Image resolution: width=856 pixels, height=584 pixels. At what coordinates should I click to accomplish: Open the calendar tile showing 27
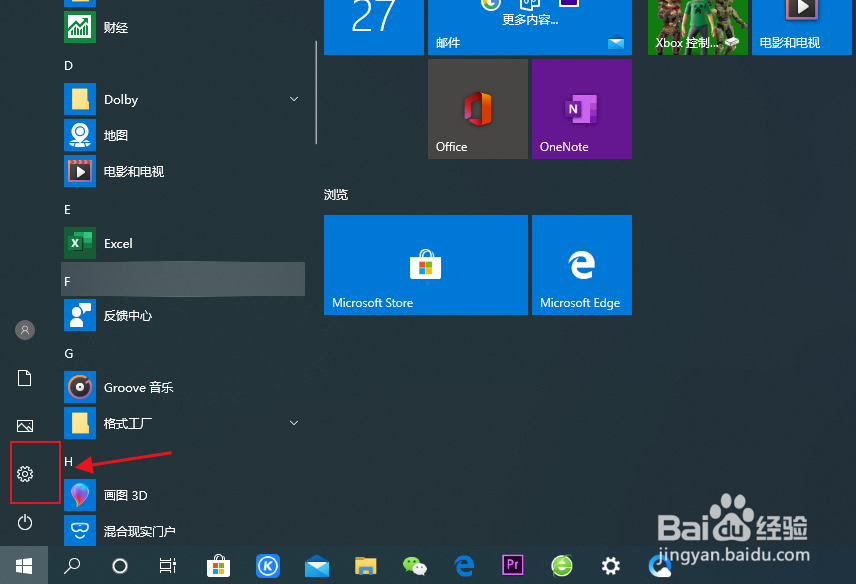coord(374,27)
